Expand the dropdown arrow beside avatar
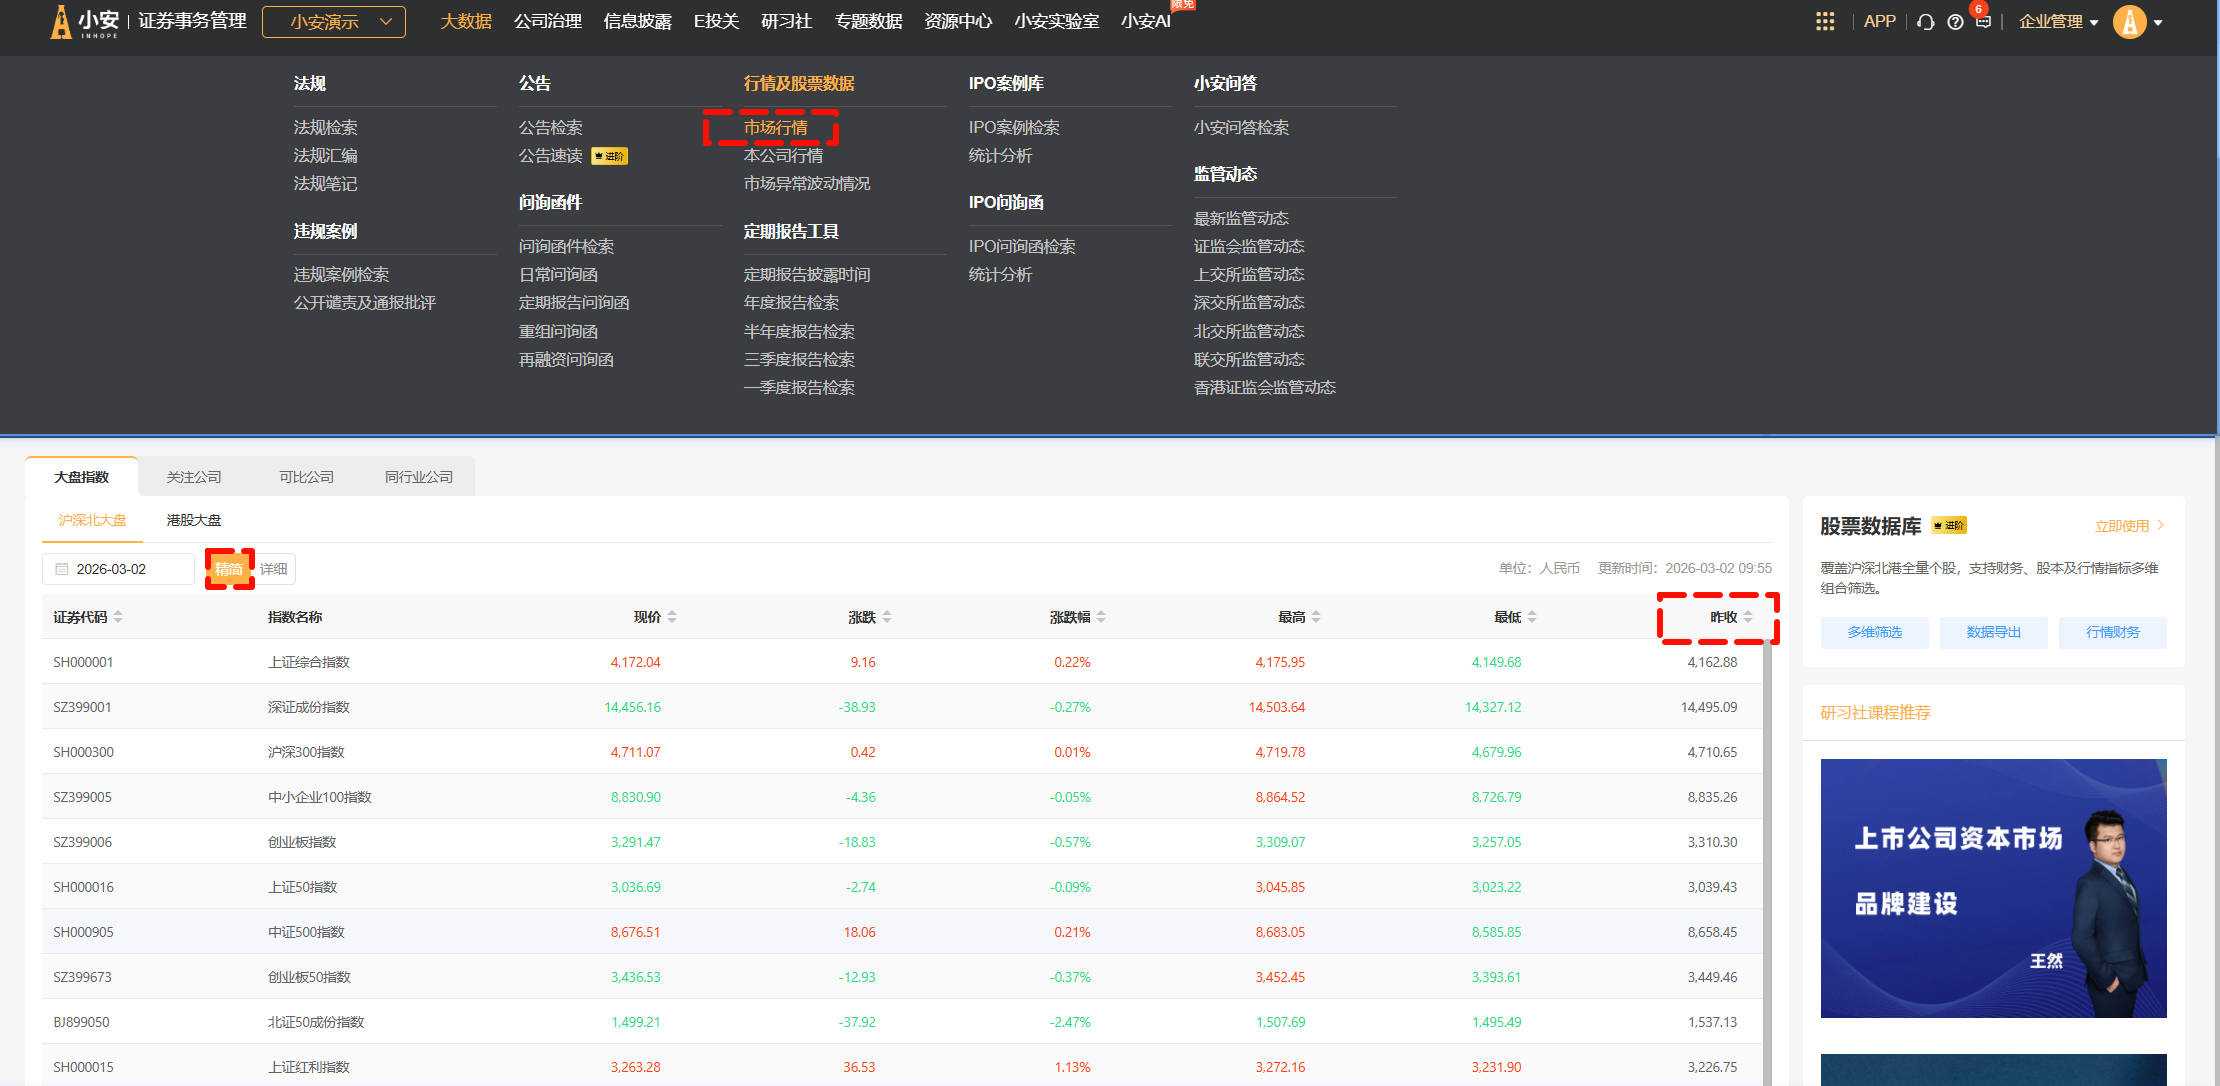Image resolution: width=2220 pixels, height=1086 pixels. pyautogui.click(x=2158, y=22)
